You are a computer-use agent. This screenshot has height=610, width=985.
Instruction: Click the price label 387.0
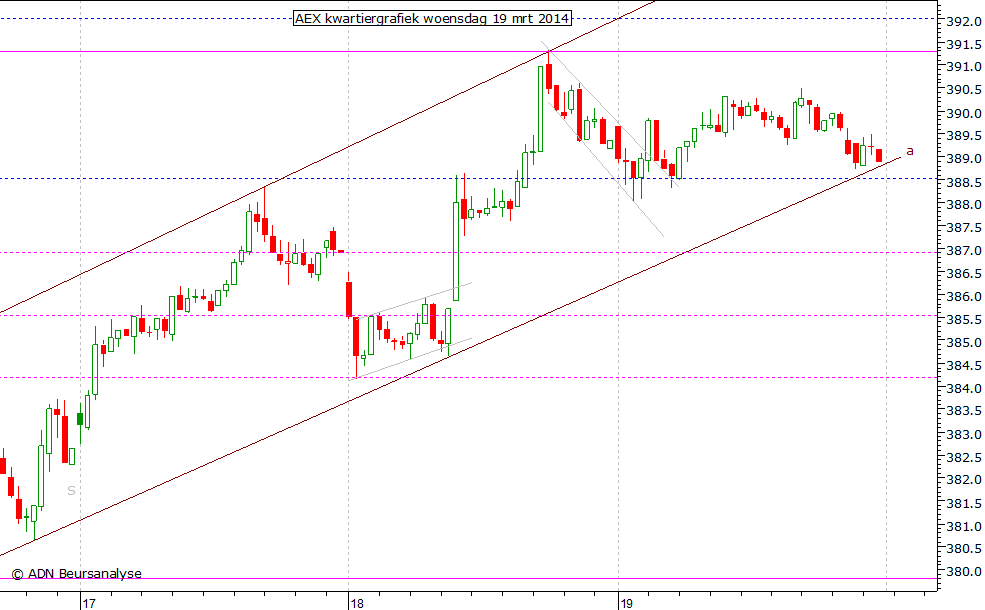tap(964, 251)
